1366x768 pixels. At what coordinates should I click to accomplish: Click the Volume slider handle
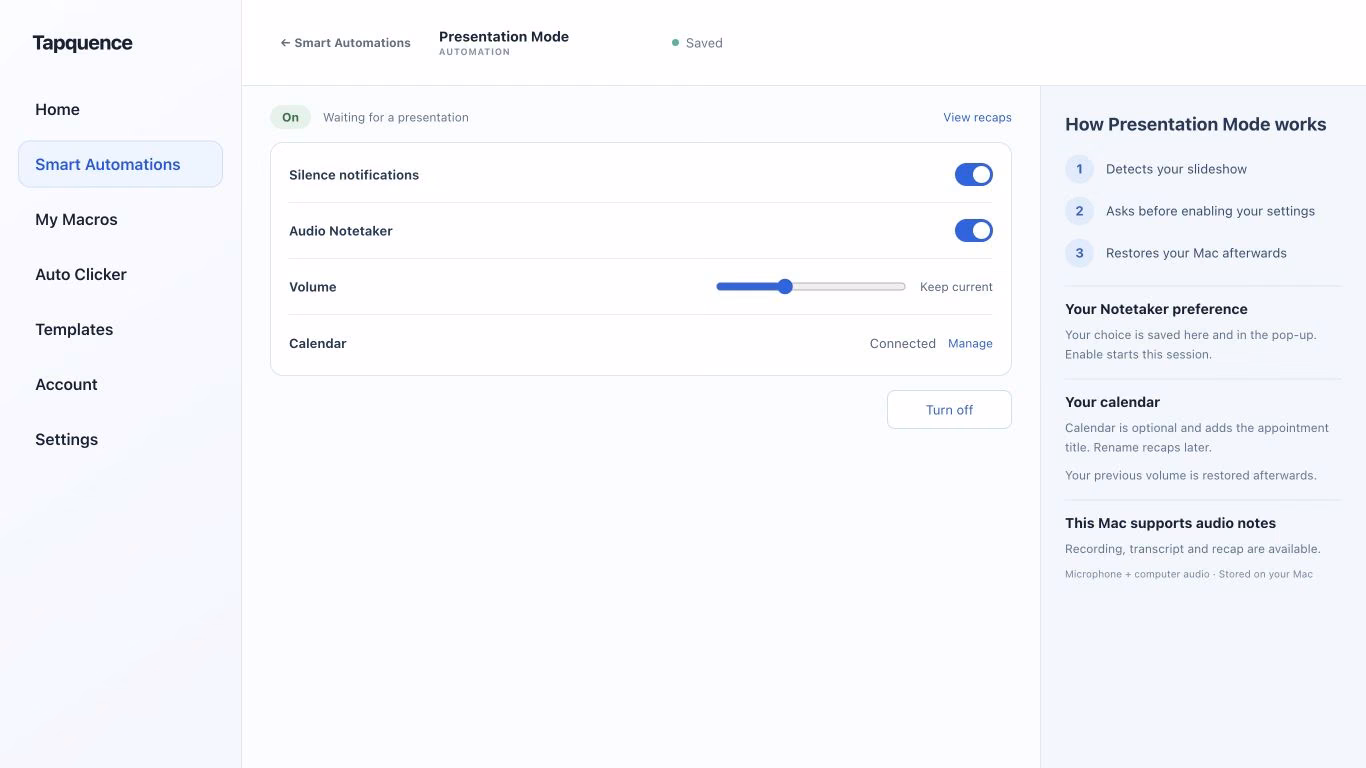coord(785,287)
